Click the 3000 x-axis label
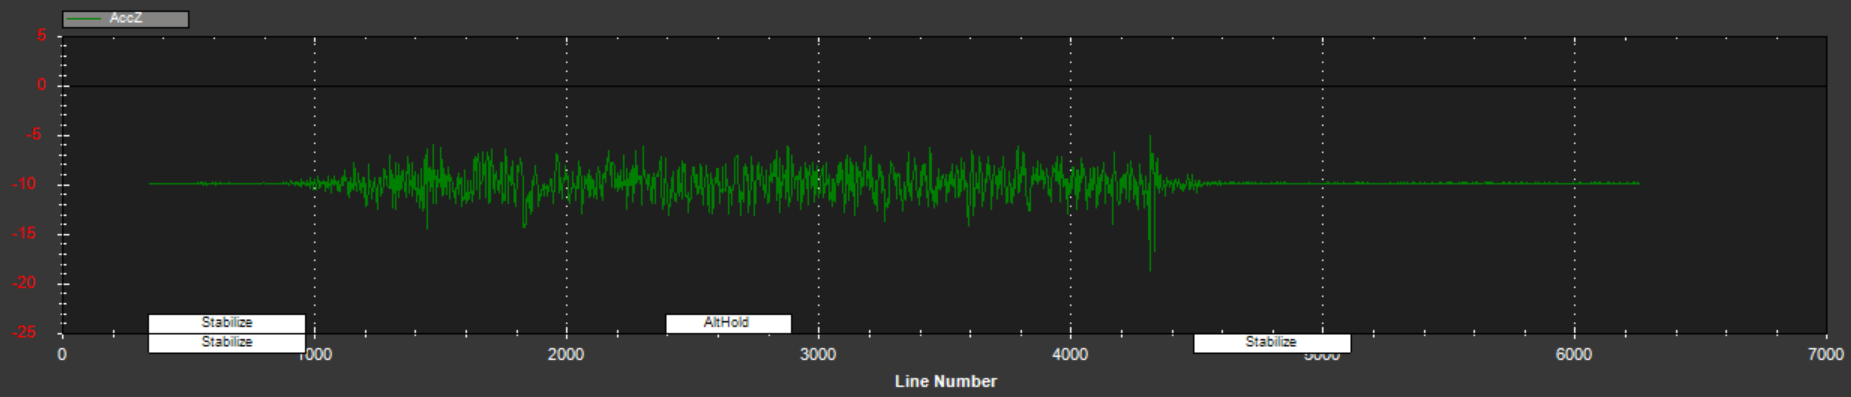Screen dimensions: 1851x397 tap(818, 355)
